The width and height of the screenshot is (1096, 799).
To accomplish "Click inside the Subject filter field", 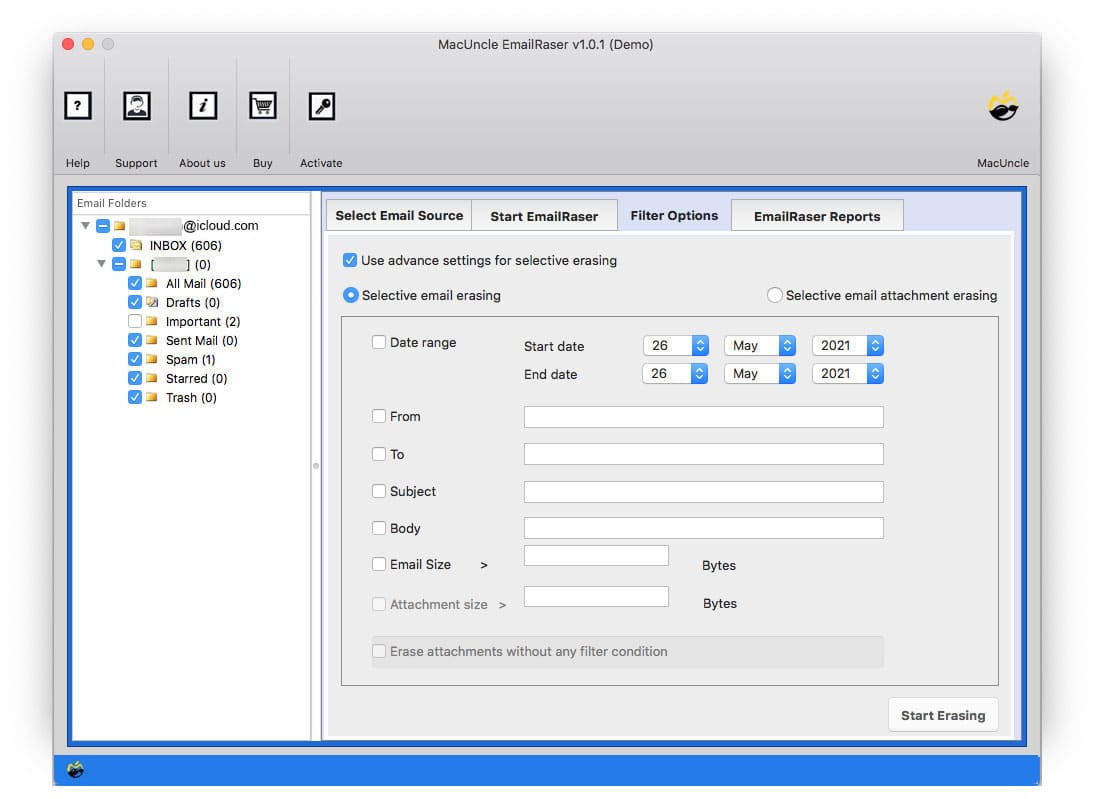I will 703,491.
